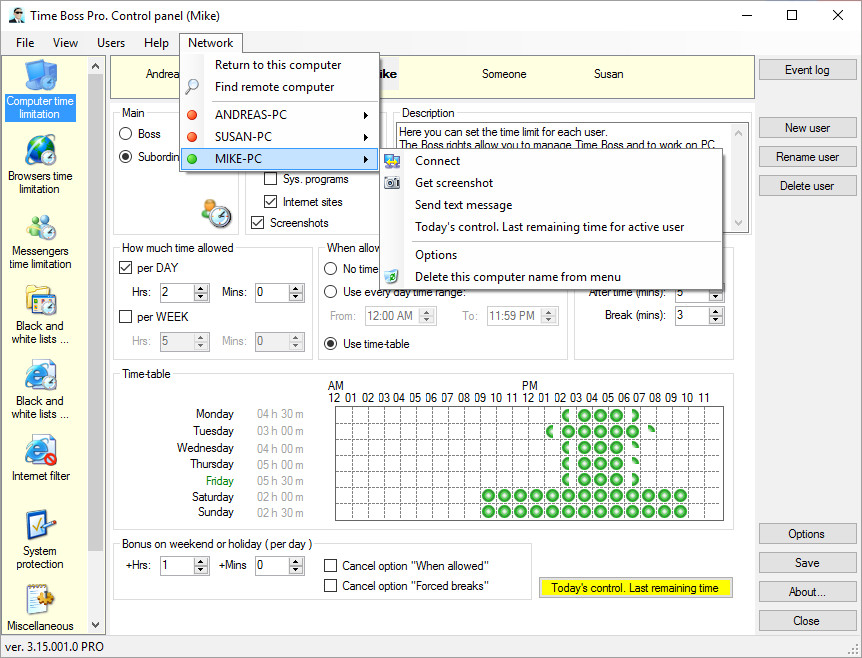Viewport: 862px width, 658px height.
Task: Click per DAY Hrs spinner arrows
Action: (201, 292)
